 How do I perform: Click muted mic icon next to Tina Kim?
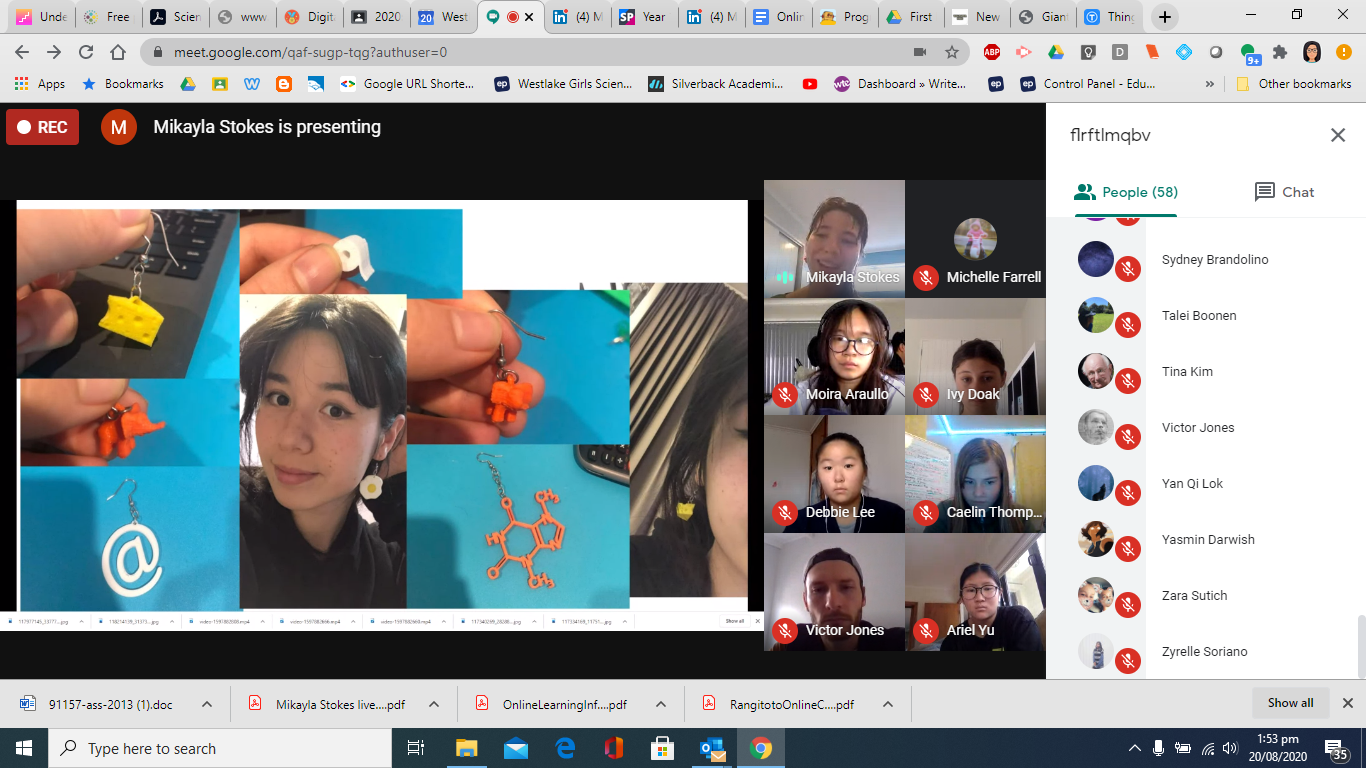(x=1128, y=381)
